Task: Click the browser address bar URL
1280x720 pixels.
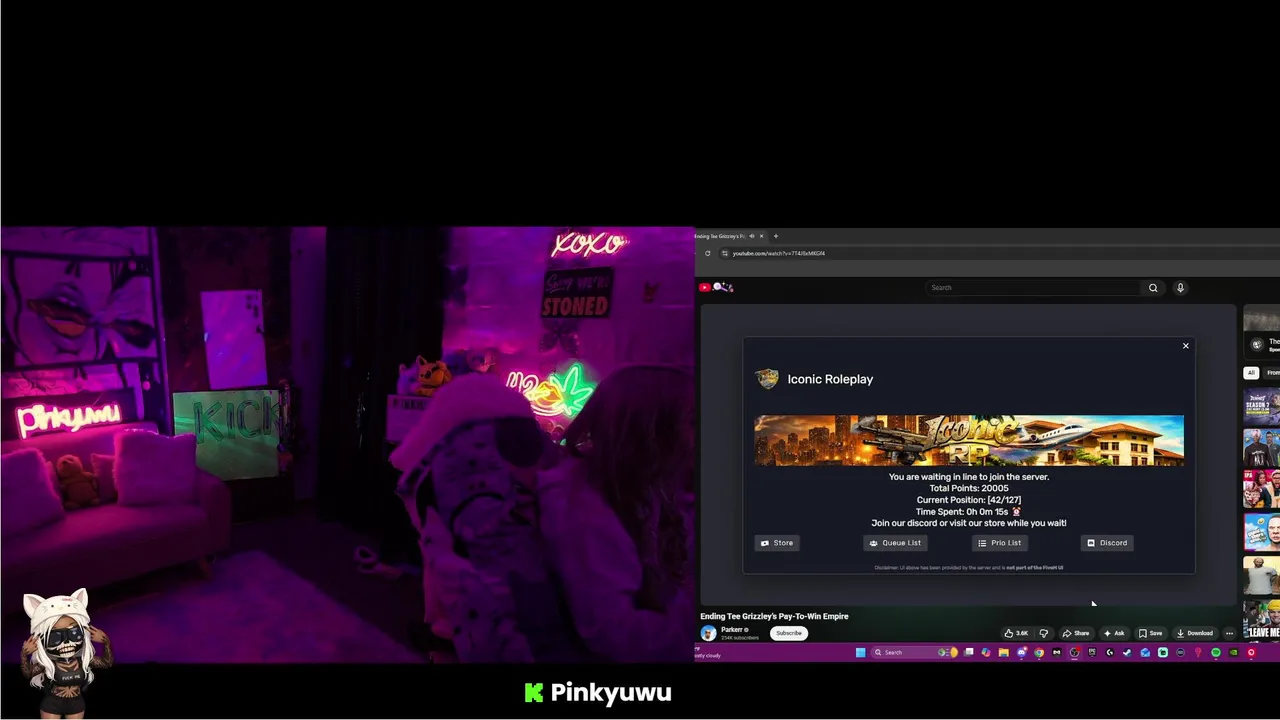Action: (779, 253)
